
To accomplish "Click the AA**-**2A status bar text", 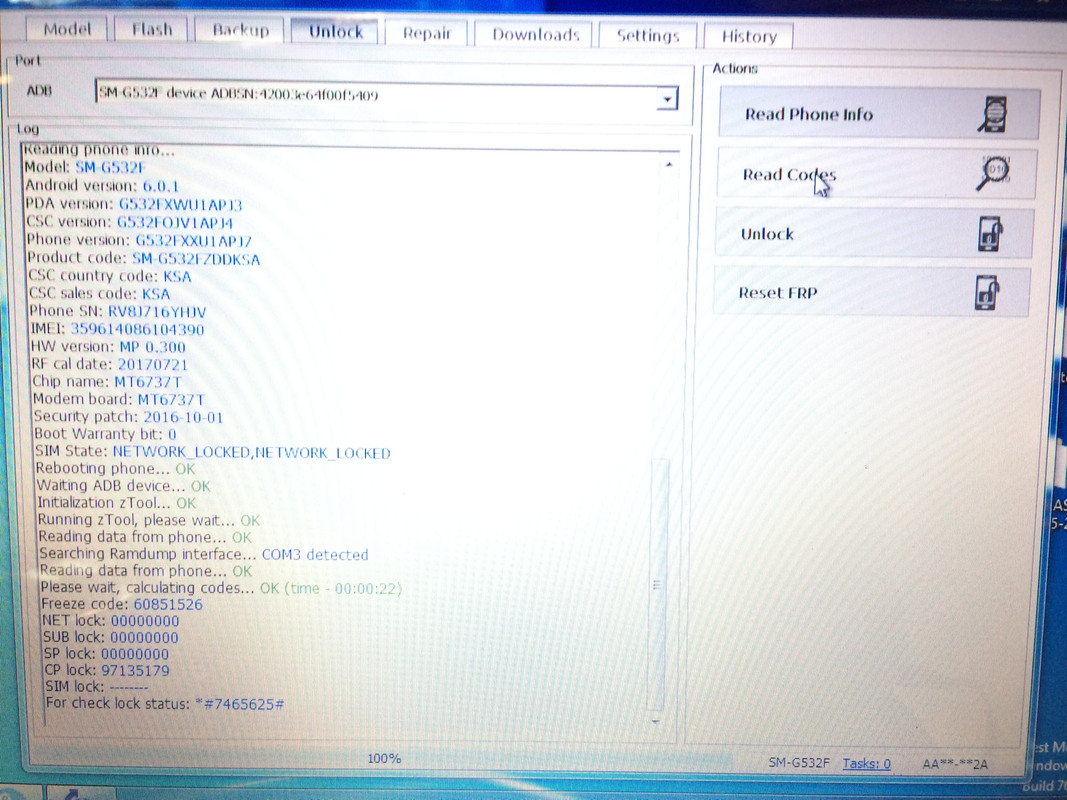I will tap(955, 764).
